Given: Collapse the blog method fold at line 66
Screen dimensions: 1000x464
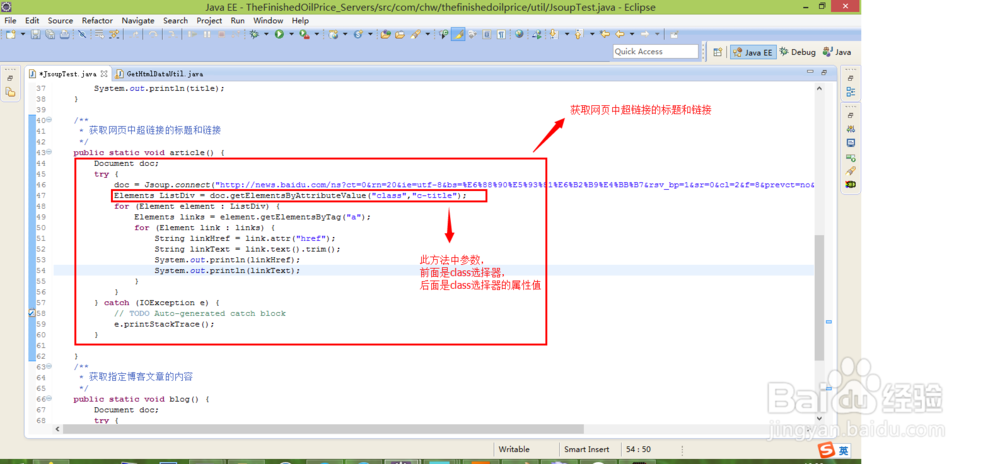Looking at the screenshot, I should coord(49,399).
